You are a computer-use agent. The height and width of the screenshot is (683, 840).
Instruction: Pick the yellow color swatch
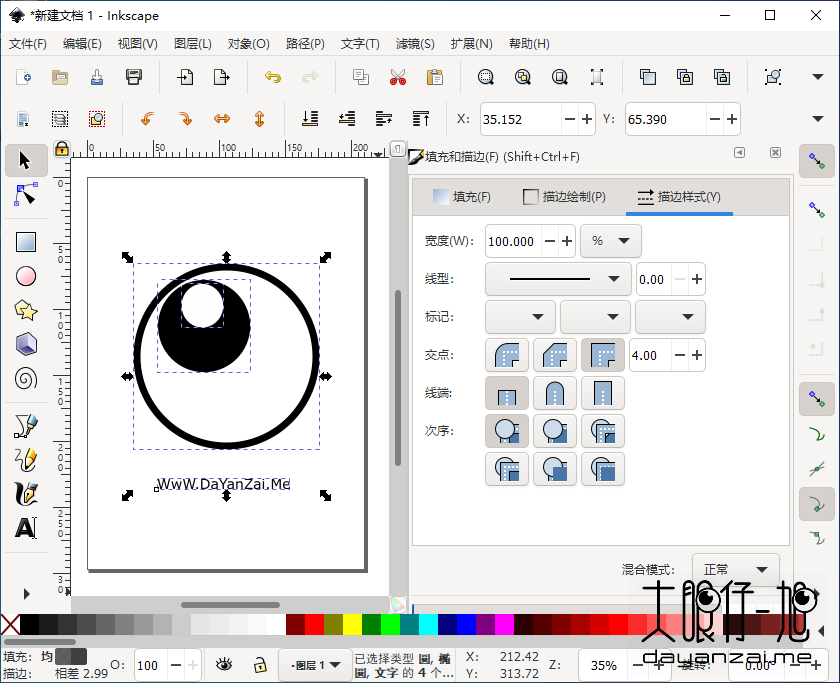pyautogui.click(x=352, y=625)
